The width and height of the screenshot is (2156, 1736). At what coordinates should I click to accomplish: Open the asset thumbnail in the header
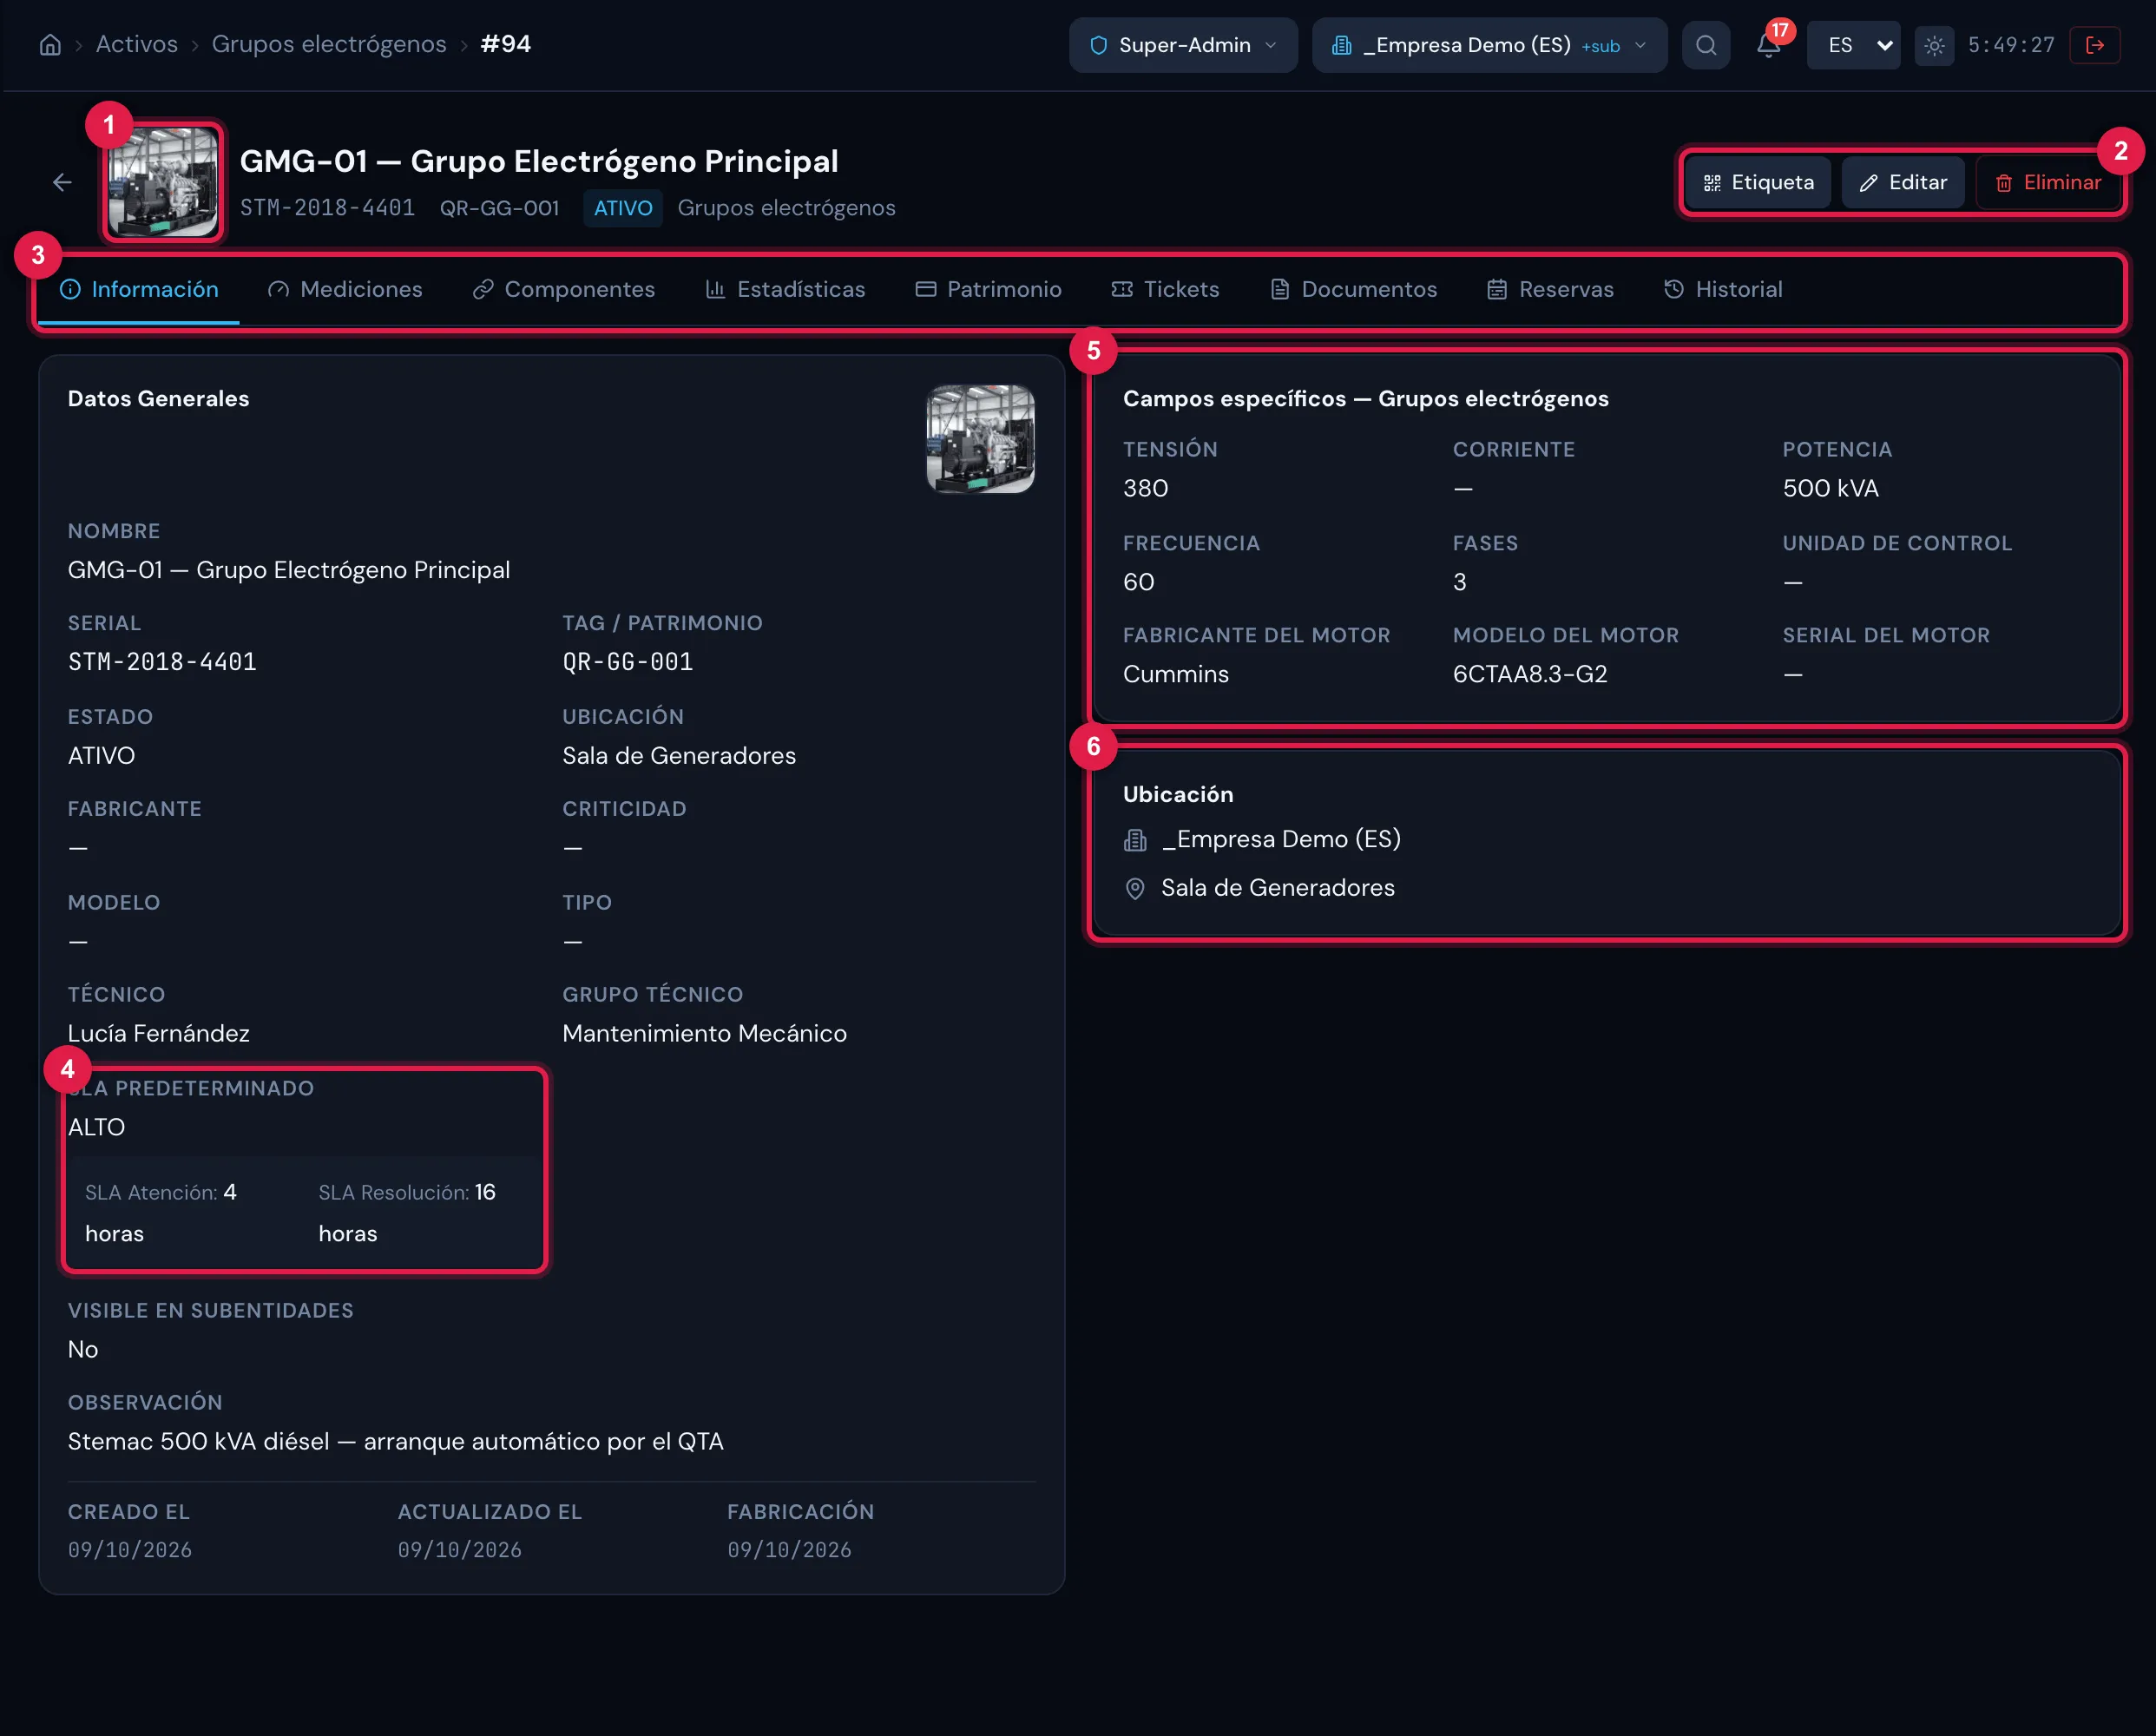pos(163,182)
